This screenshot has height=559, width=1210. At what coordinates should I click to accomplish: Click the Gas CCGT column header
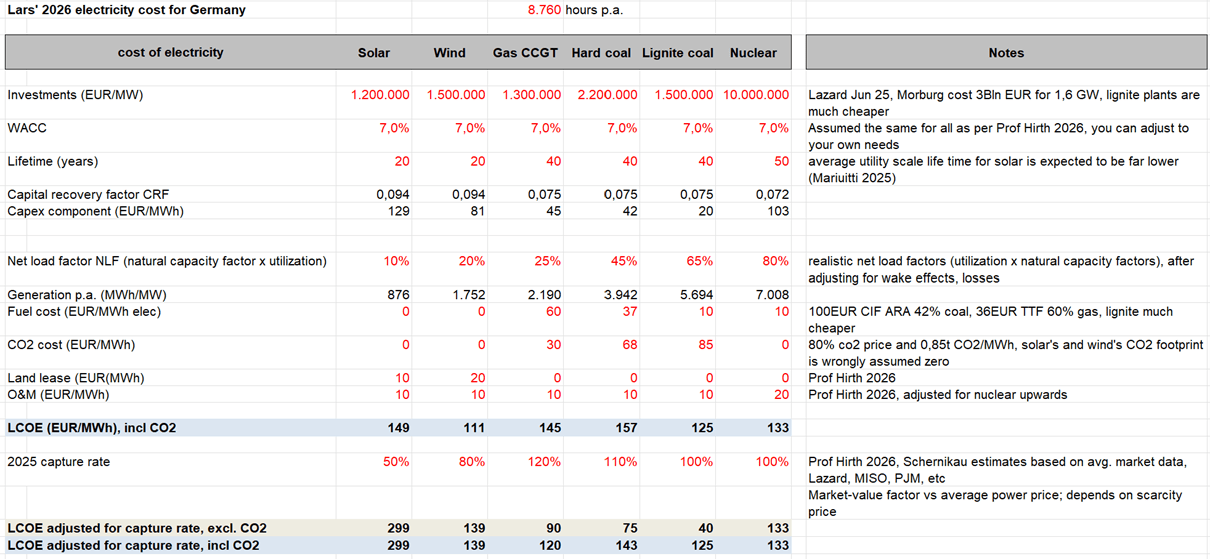pos(526,53)
